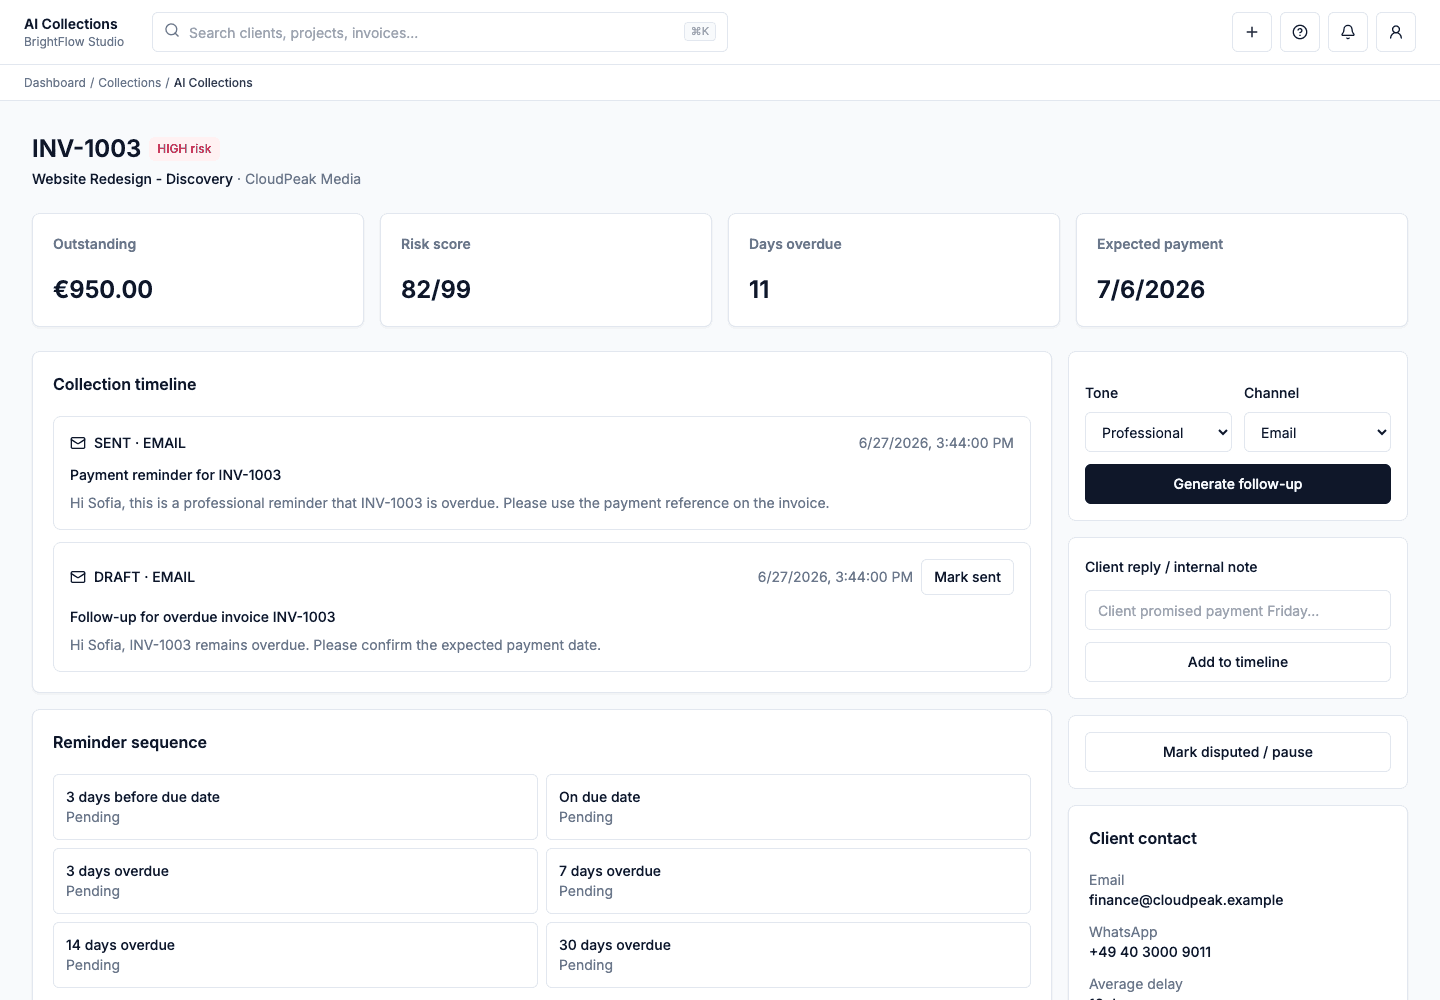Image resolution: width=1440 pixels, height=1000 pixels.
Task: Click WhatsApp number +49 40 3000 9011
Action: pyautogui.click(x=1150, y=952)
